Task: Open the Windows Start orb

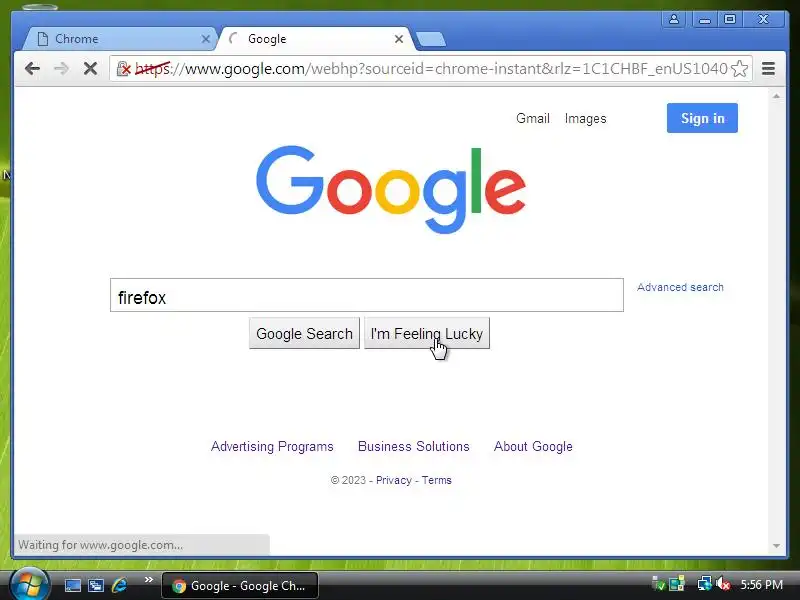Action: pyautogui.click(x=30, y=584)
